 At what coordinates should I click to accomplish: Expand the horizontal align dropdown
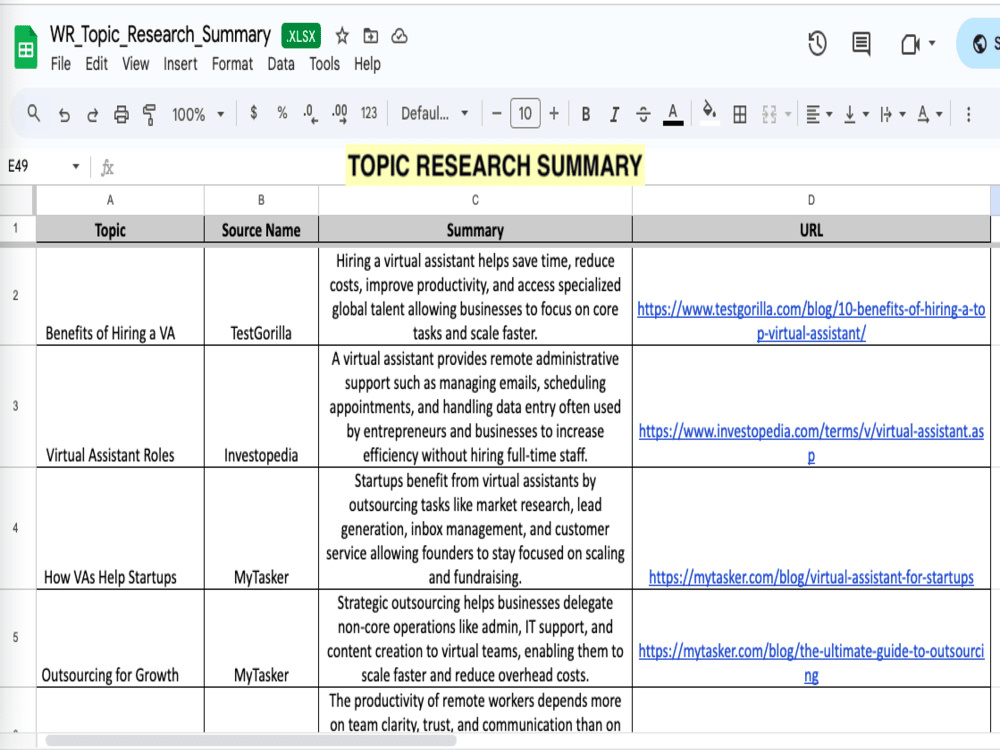pyautogui.click(x=819, y=115)
